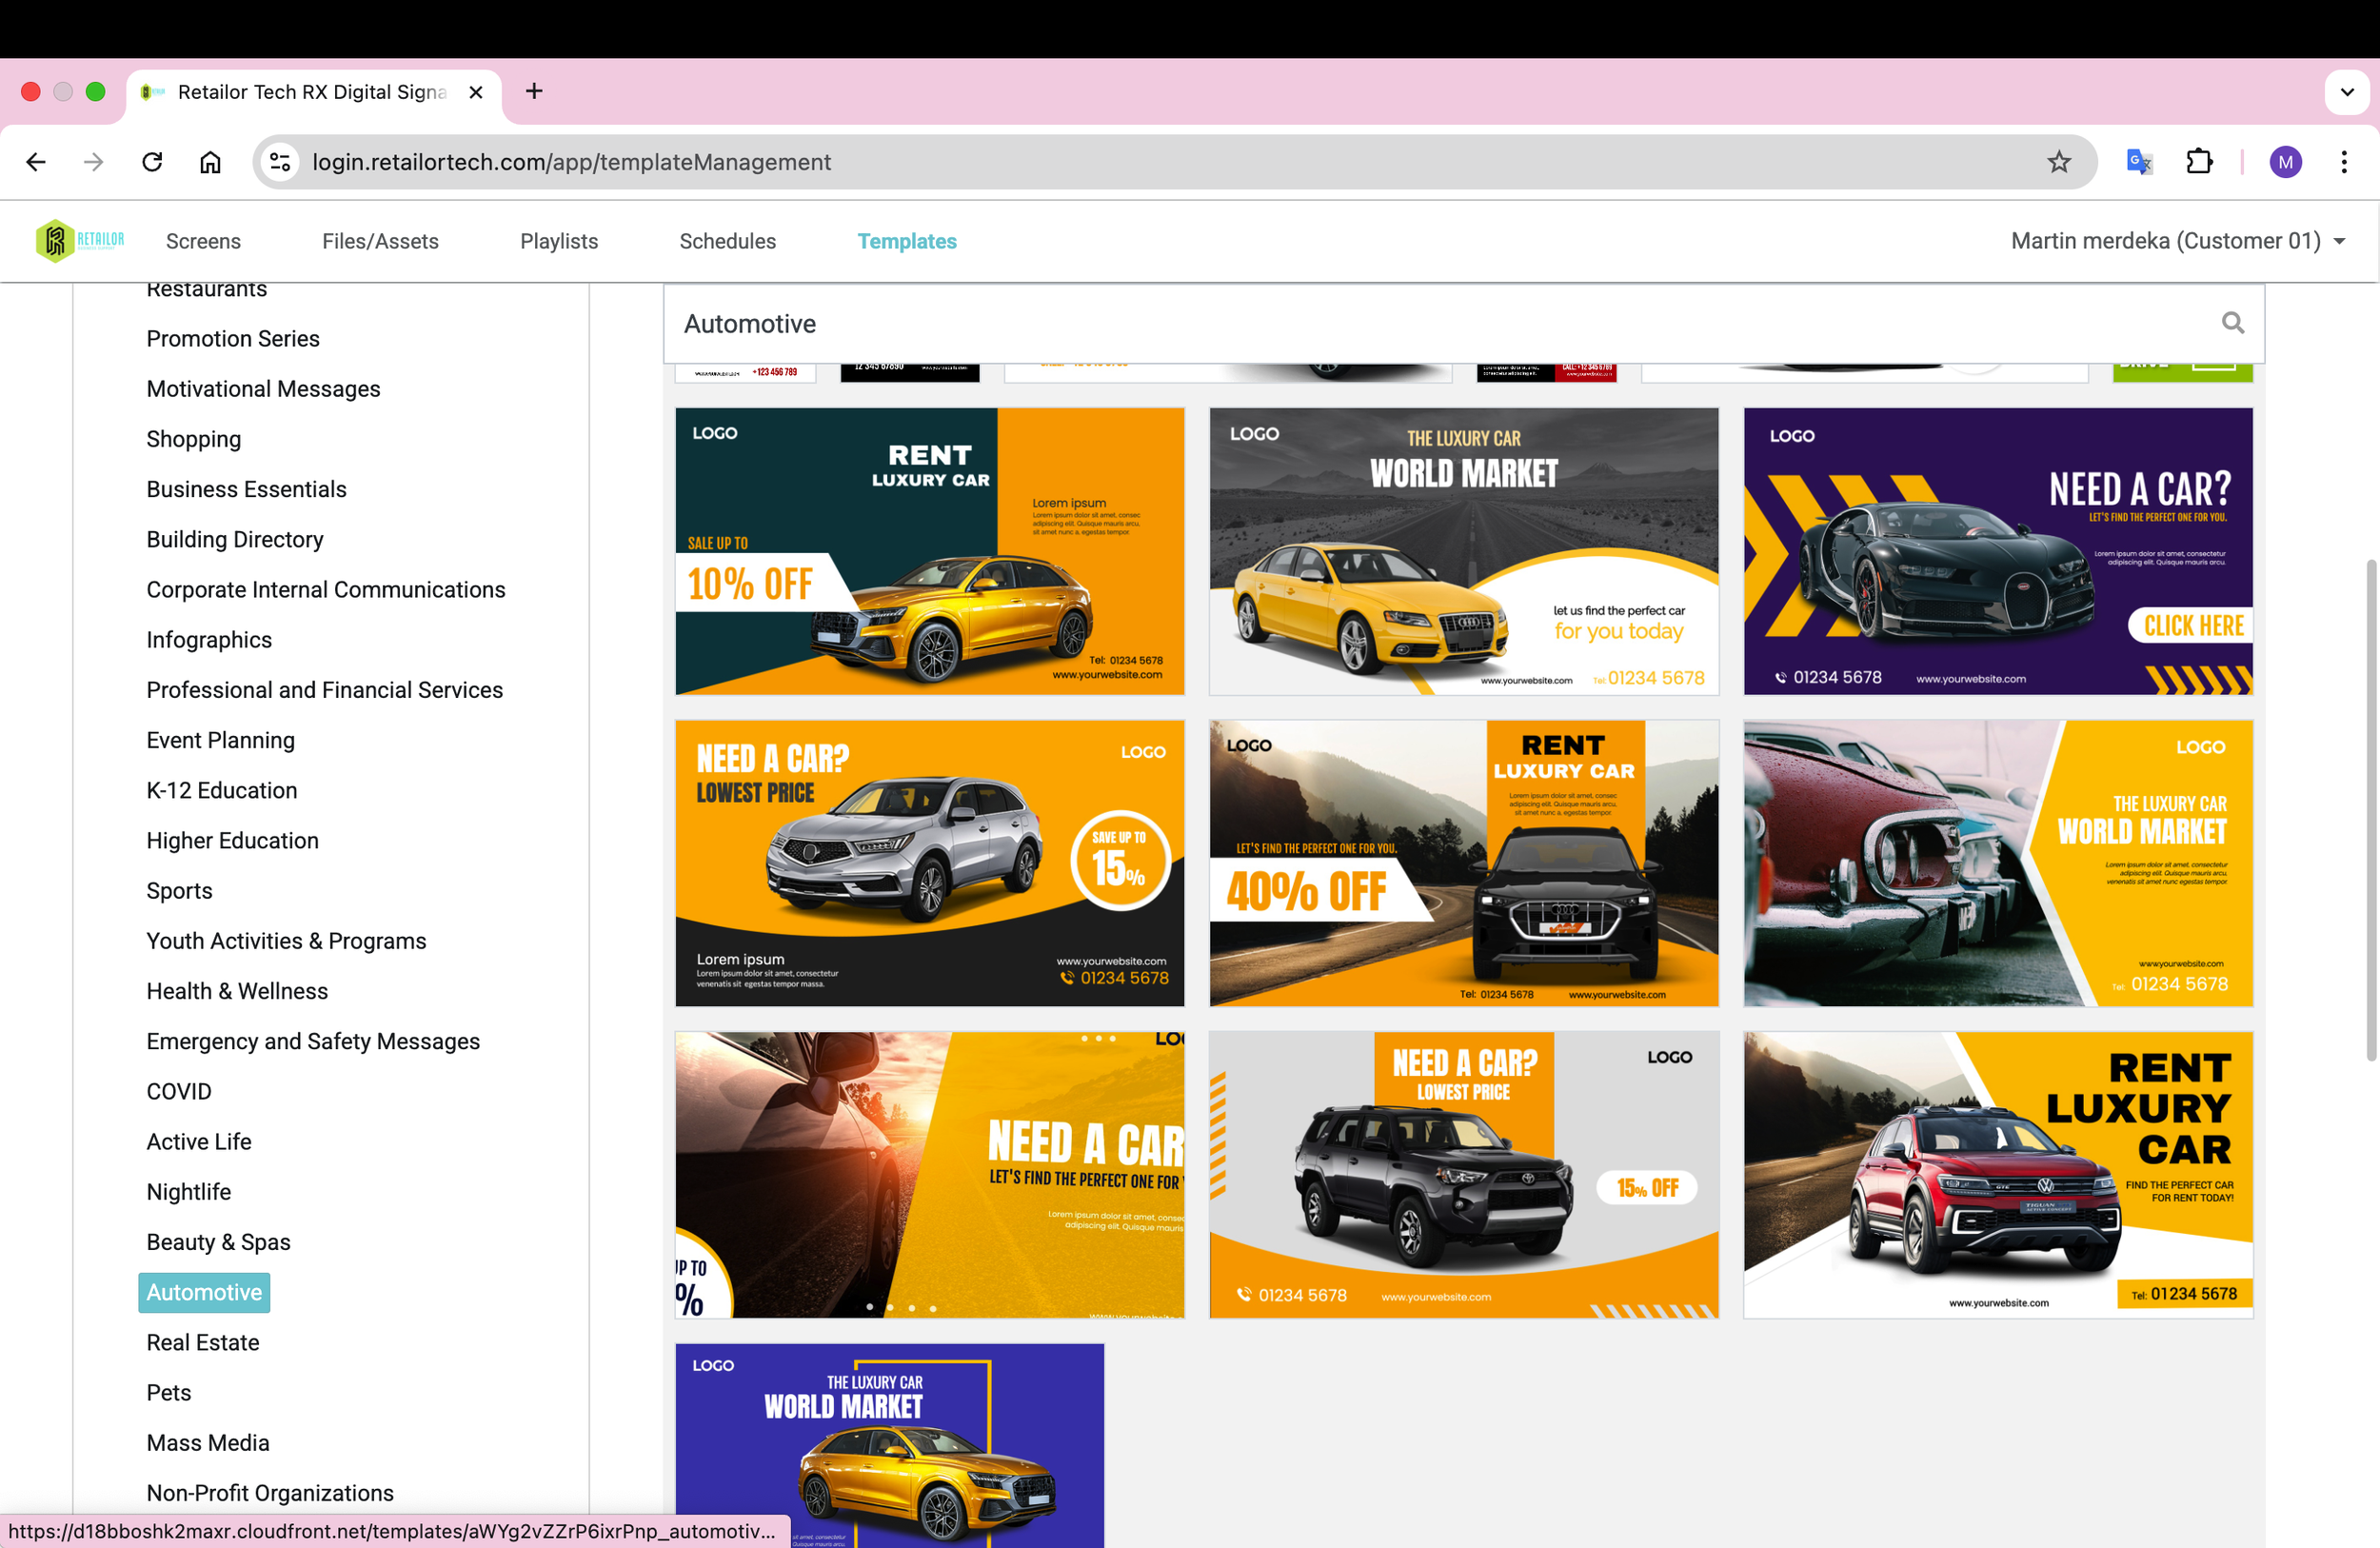Image resolution: width=2380 pixels, height=1548 pixels.
Task: Open Chrome three-dot menu
Action: pos(2343,162)
